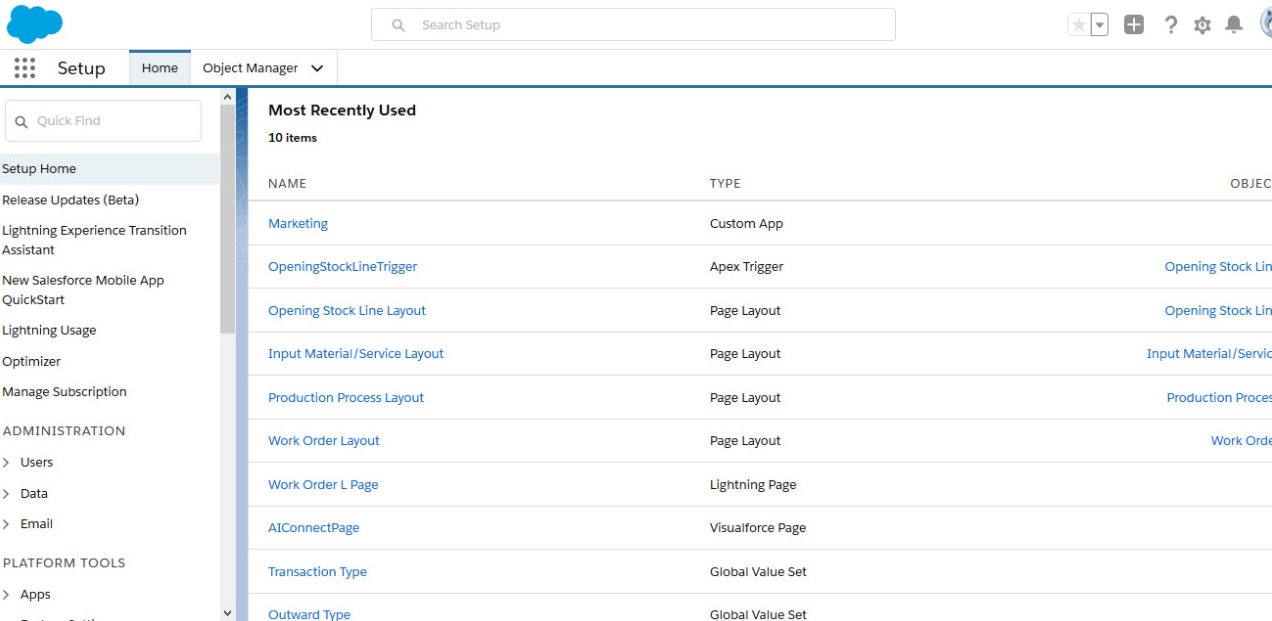Open the global actions plus icon

tap(1133, 25)
